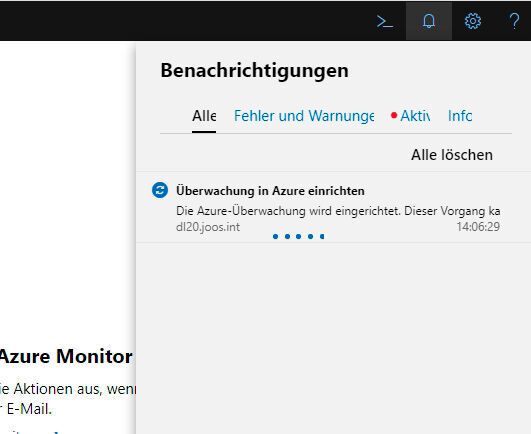The width and height of the screenshot is (531, 434).
Task: Click the Die Azure-Überwachung wird eingerichtet description
Action: [x=338, y=211]
